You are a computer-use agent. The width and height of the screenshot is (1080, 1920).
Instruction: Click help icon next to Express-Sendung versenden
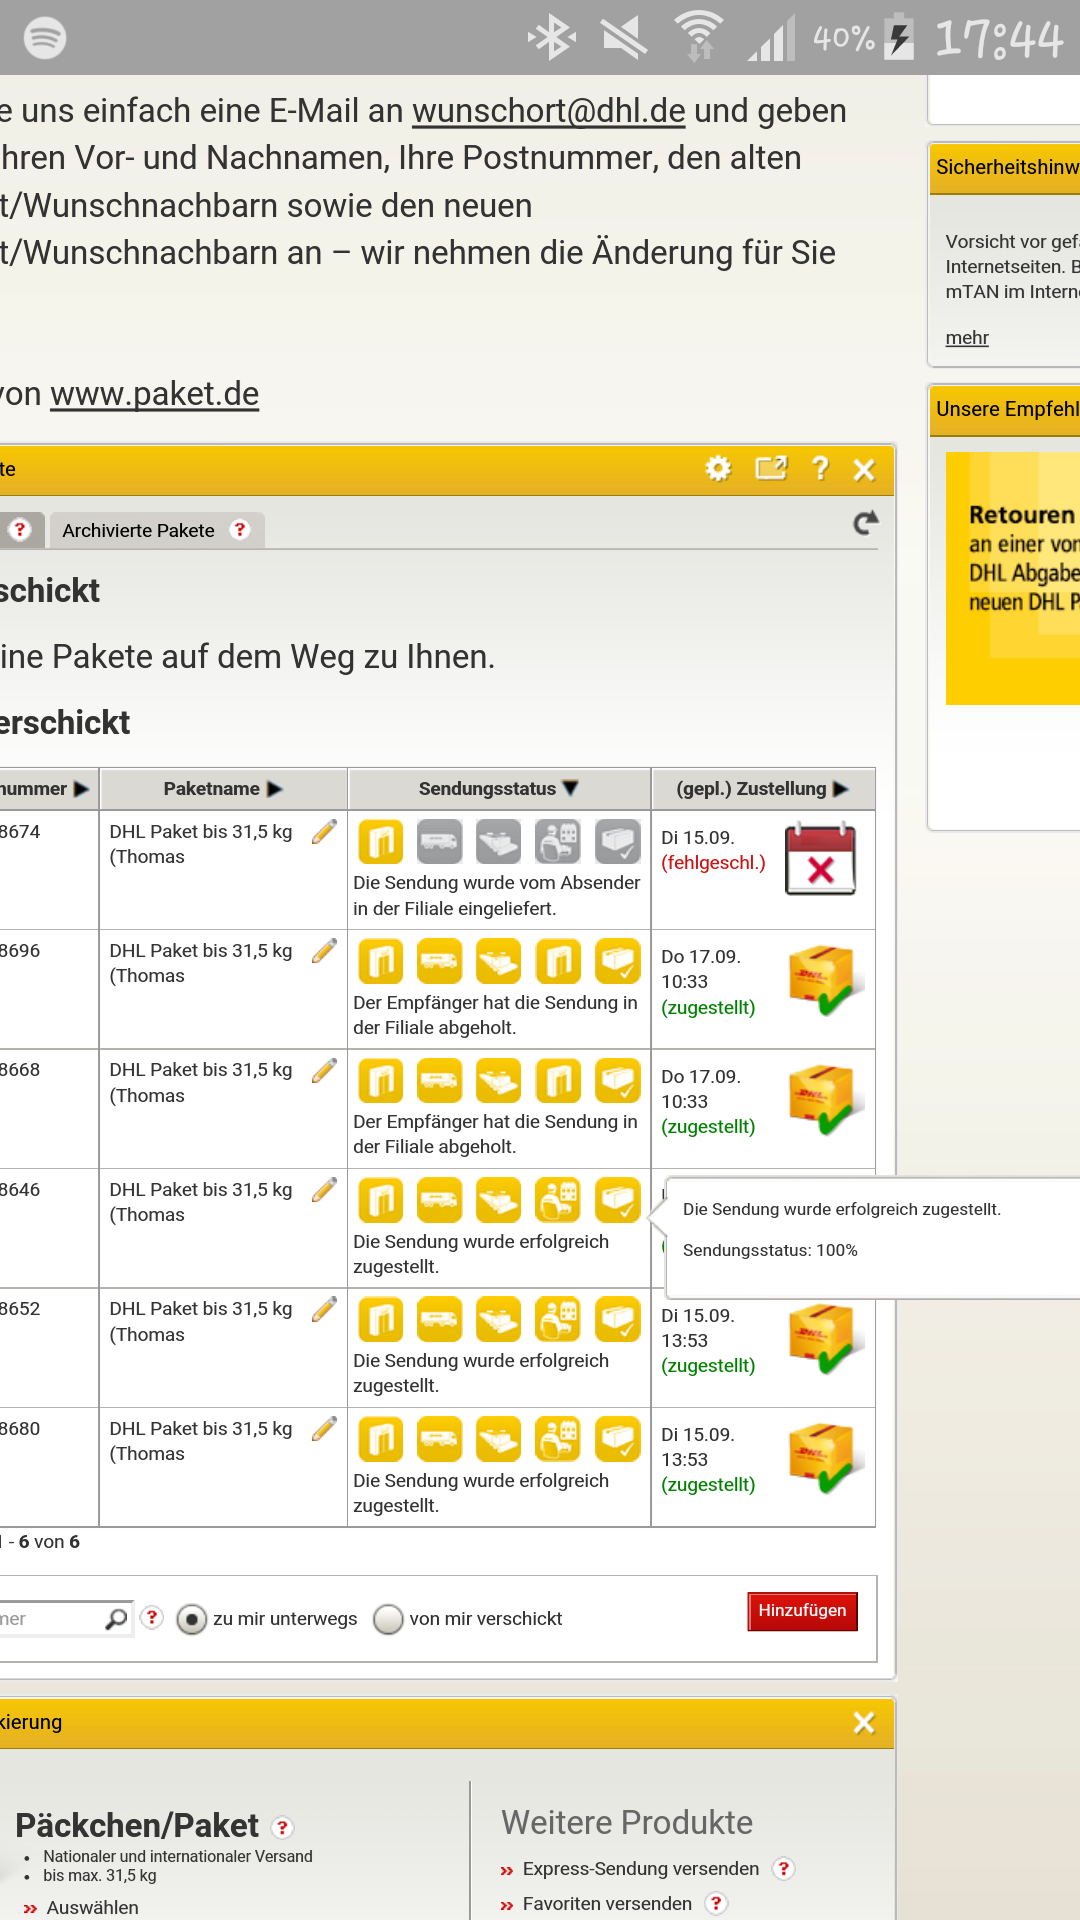click(x=784, y=1868)
